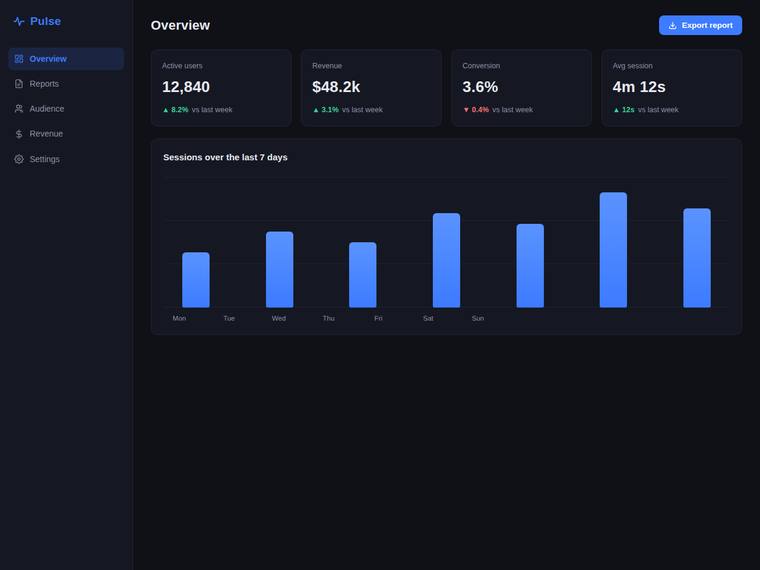The height and width of the screenshot is (570, 760).
Task: Click the shortest bar in the sessions chart
Action: tap(196, 280)
